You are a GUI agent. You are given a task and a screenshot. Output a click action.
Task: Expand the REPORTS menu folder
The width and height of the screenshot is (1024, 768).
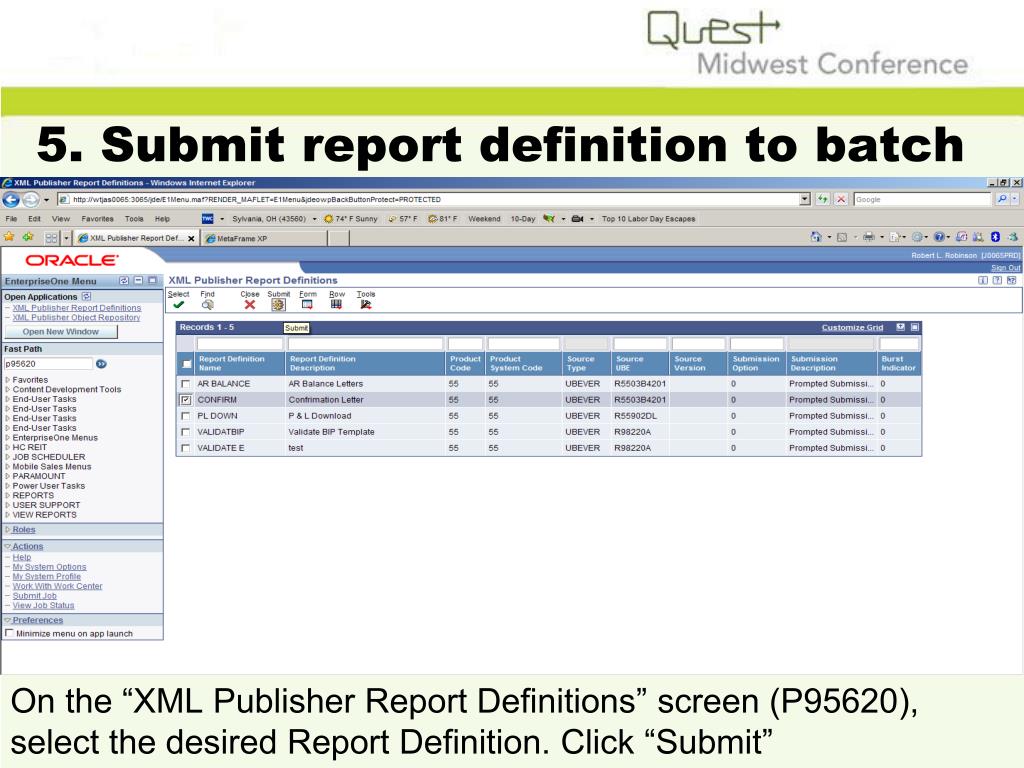point(33,495)
